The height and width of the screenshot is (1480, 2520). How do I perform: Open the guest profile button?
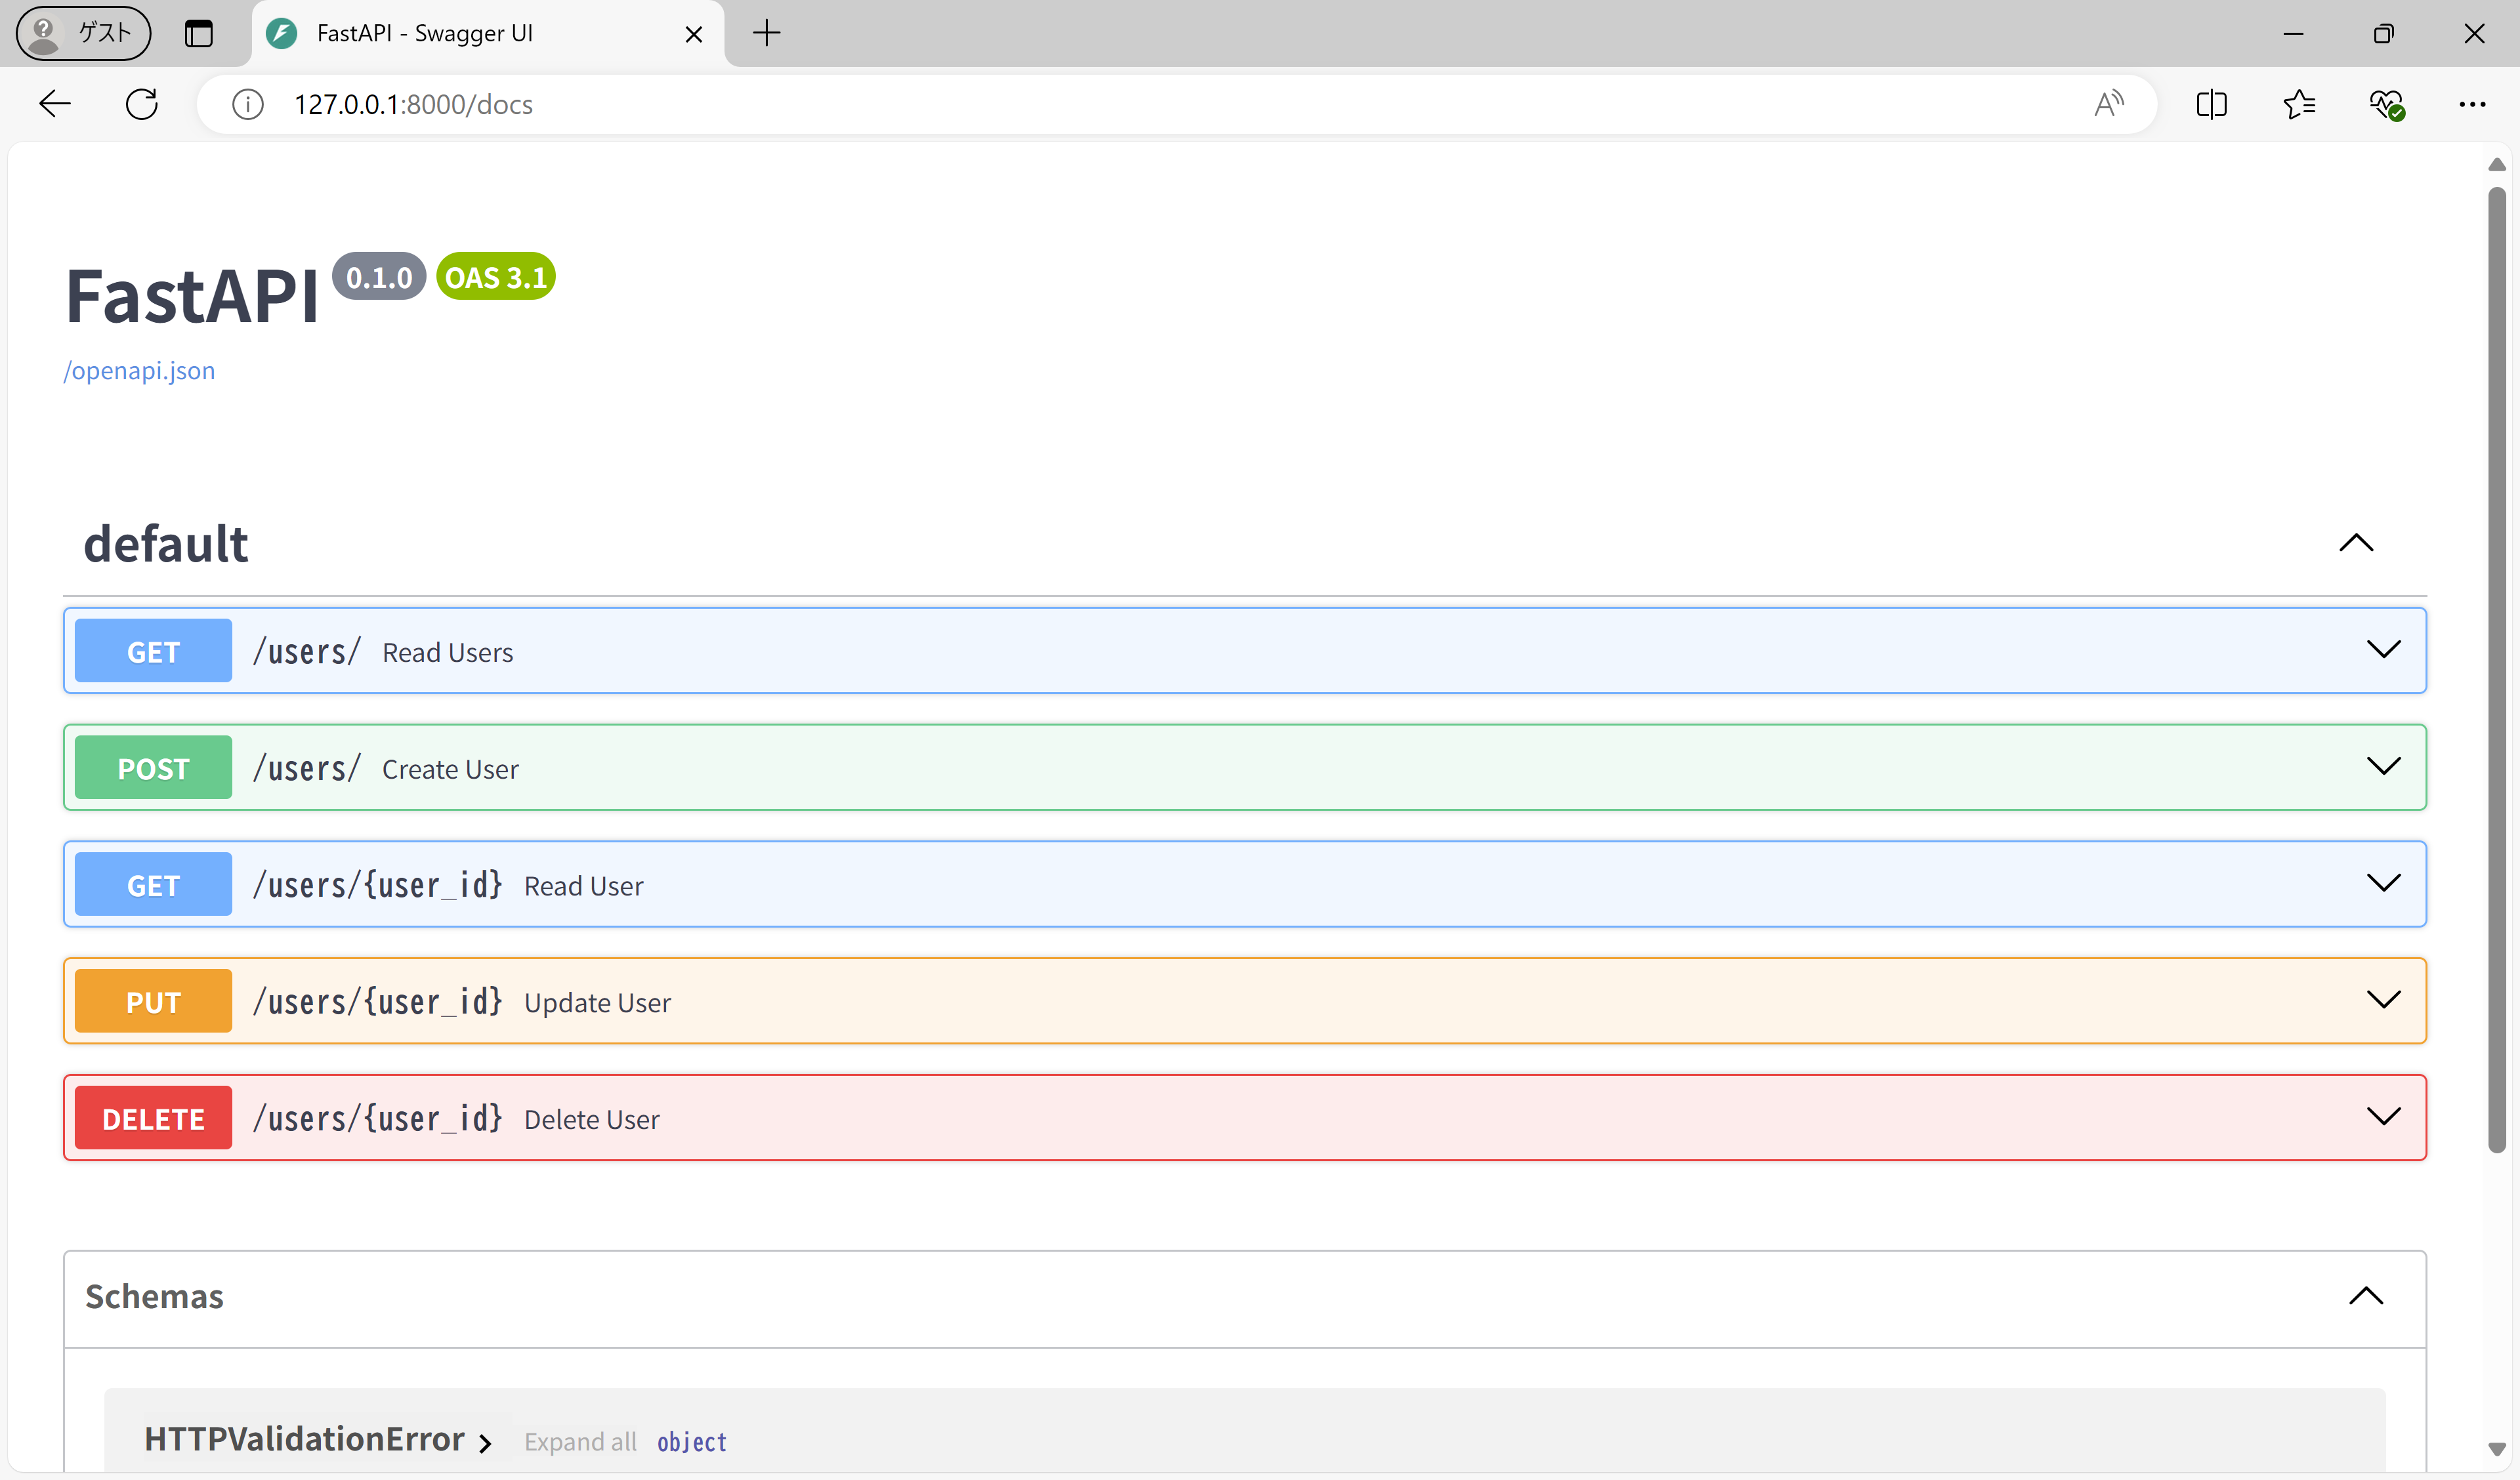pos(83,33)
